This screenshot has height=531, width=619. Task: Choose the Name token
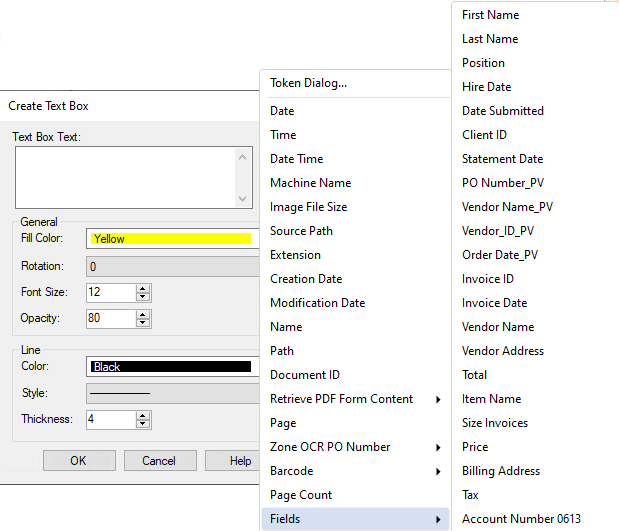point(355,327)
